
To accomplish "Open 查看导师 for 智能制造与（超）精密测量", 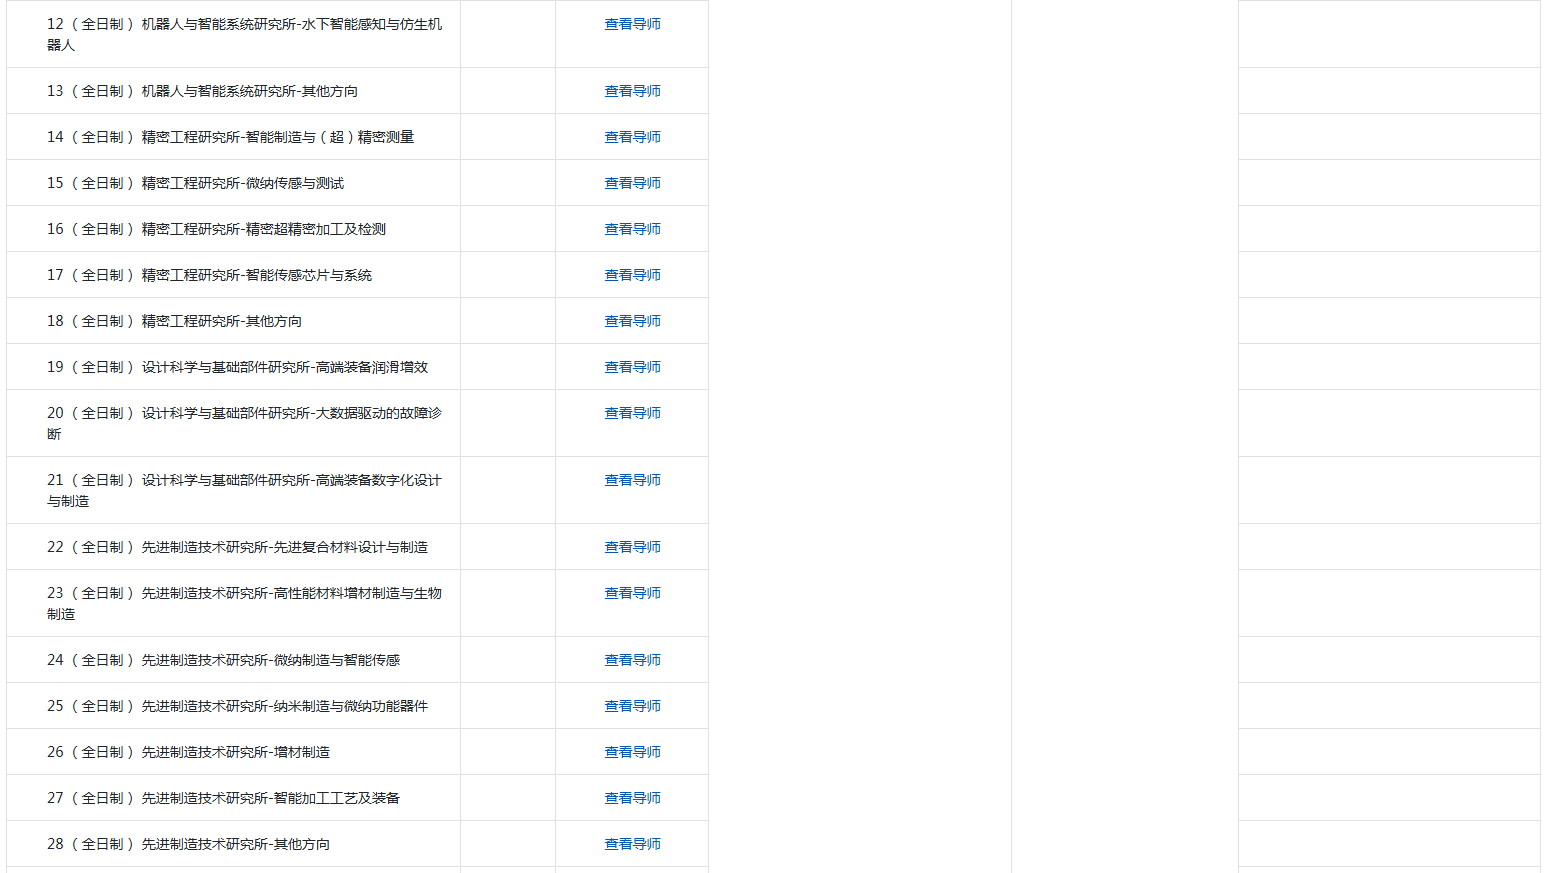I will [631, 137].
